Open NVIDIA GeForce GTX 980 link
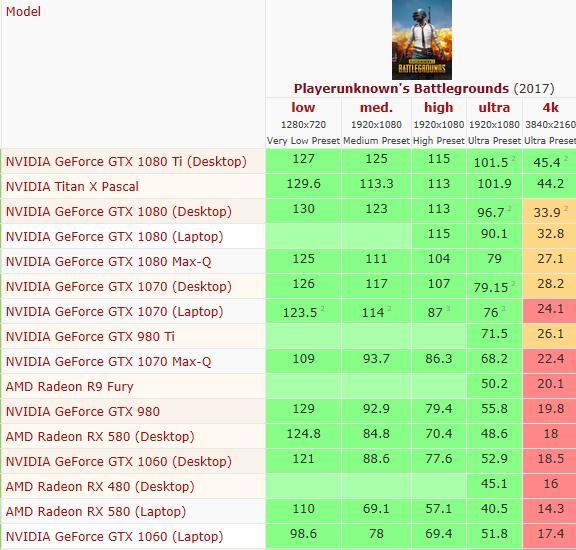The width and height of the screenshot is (576, 550). click(83, 411)
